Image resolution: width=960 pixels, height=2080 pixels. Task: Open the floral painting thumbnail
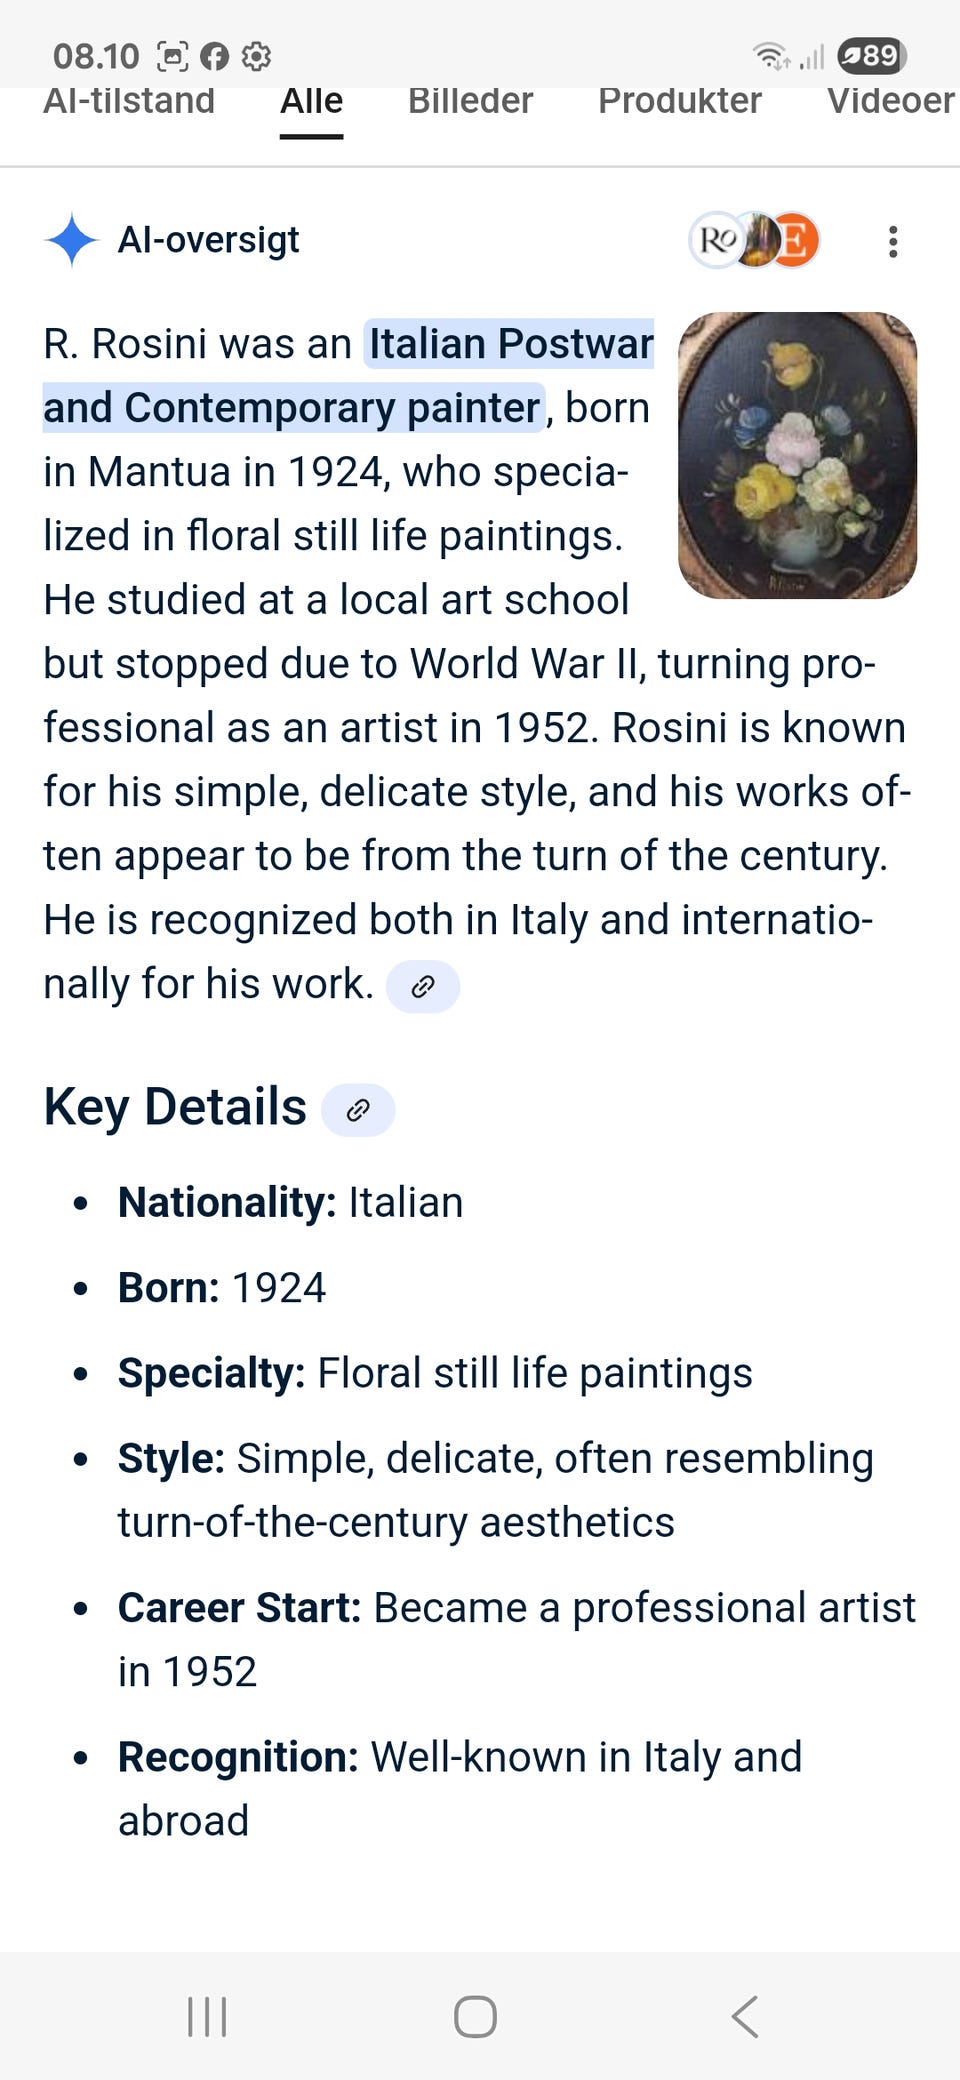[797, 456]
